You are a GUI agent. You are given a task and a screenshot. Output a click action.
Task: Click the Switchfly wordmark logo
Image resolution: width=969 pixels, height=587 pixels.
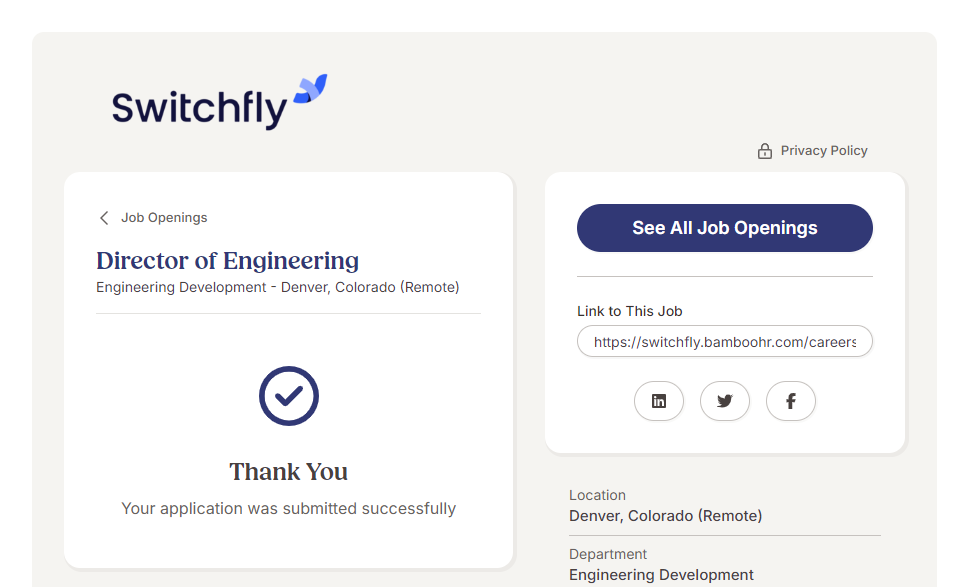tap(199, 108)
